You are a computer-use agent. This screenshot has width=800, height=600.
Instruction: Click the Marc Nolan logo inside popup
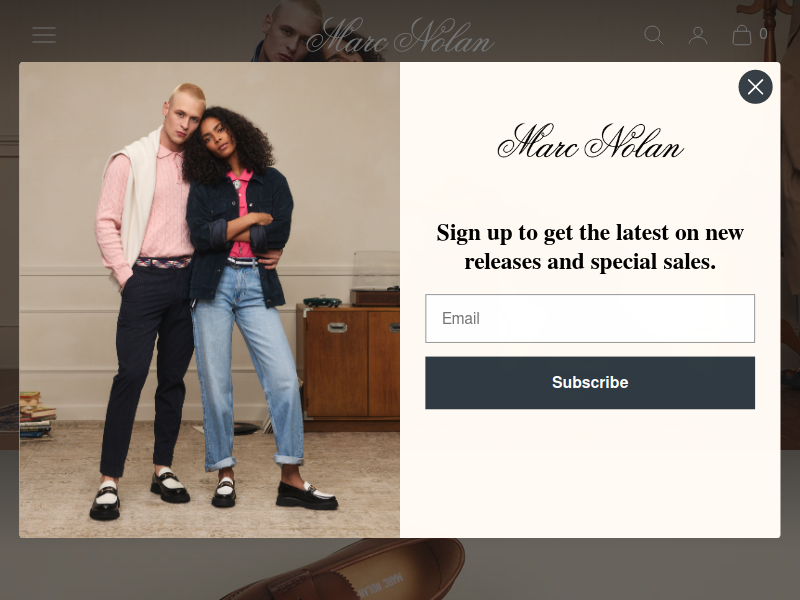[x=590, y=140]
